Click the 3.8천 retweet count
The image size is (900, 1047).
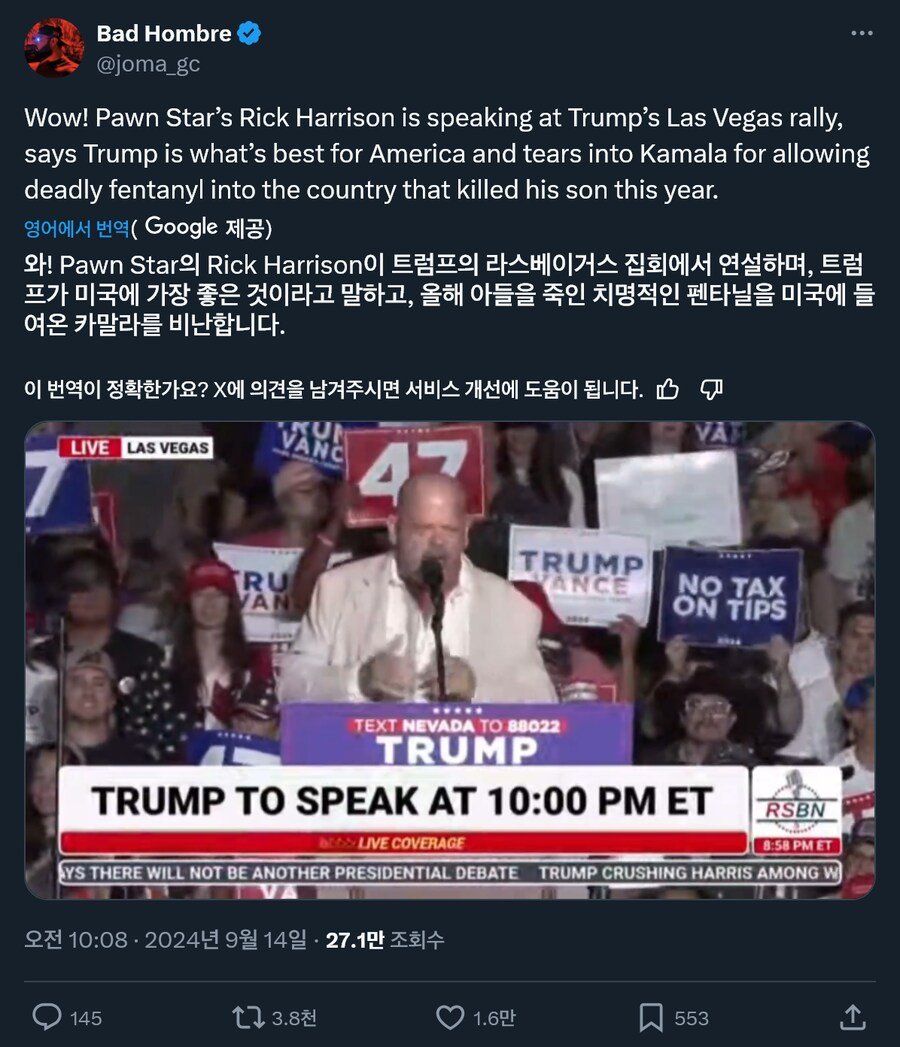click(294, 1018)
